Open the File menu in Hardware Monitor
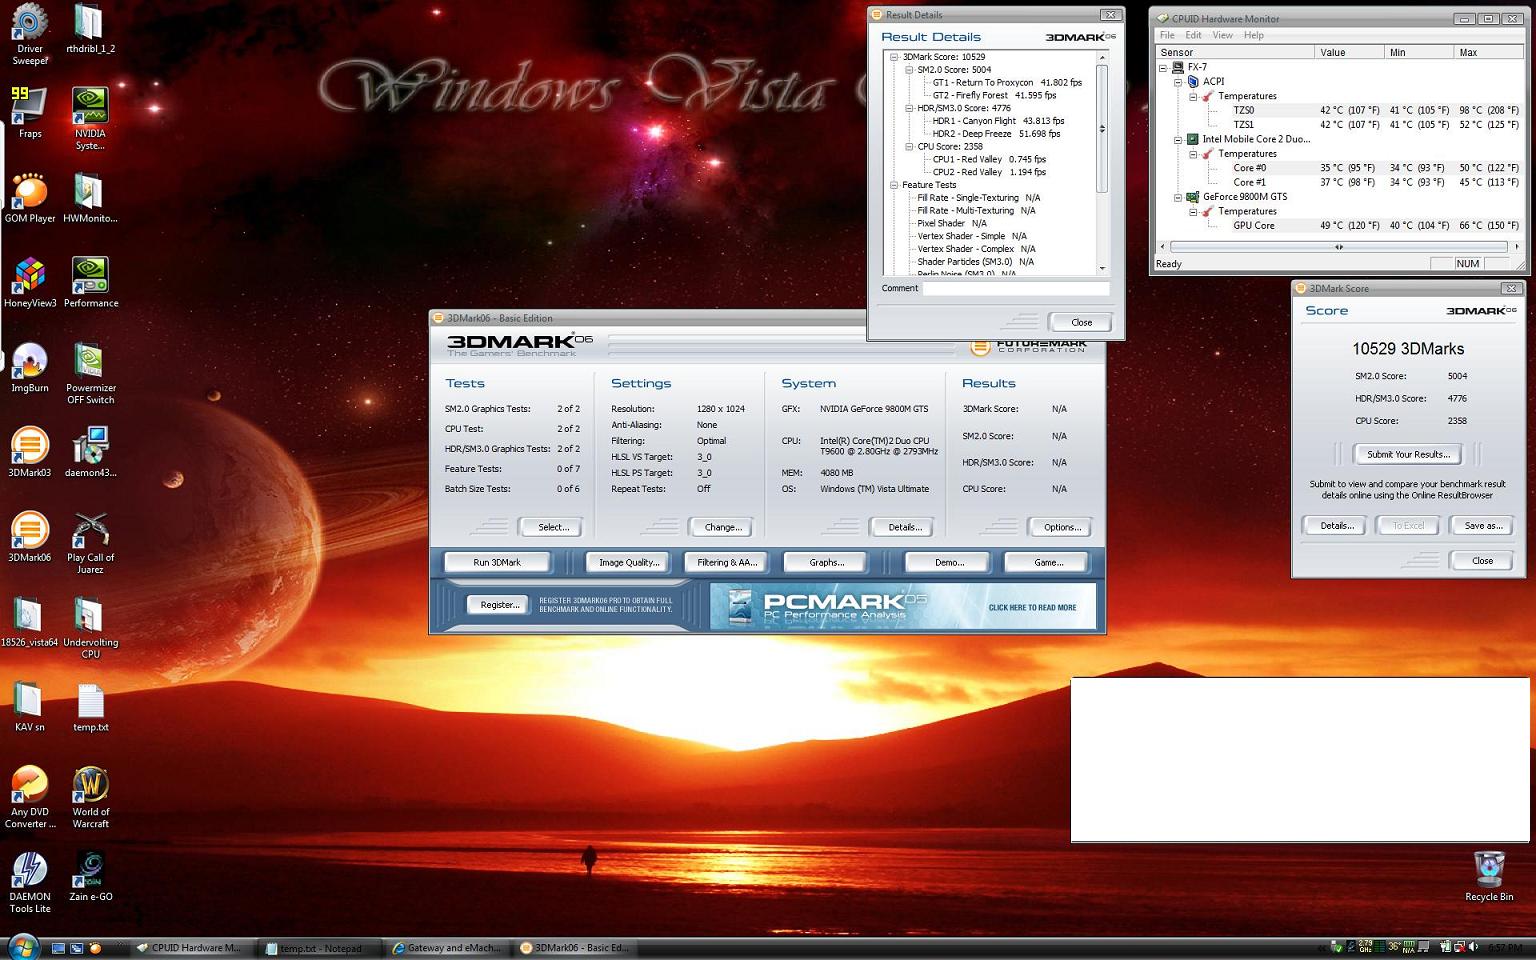The image size is (1536, 960). pos(1167,35)
